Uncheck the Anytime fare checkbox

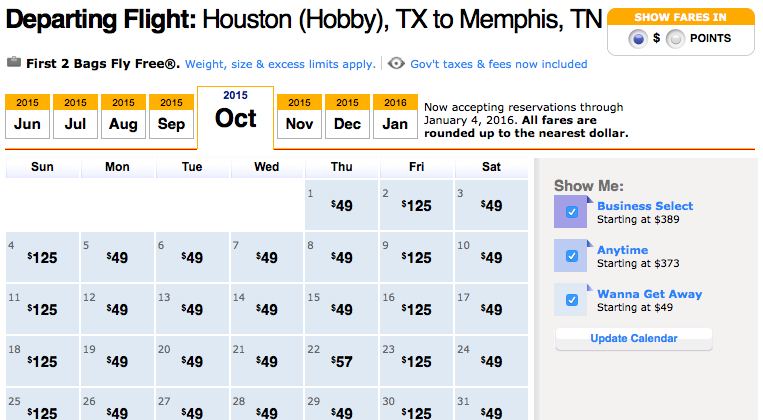tap(572, 256)
